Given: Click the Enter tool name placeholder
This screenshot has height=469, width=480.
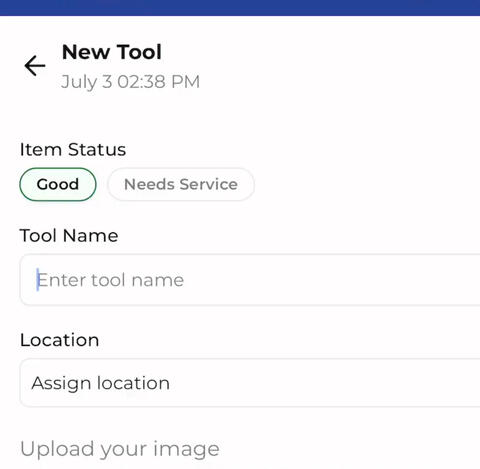Looking at the screenshot, I should tap(110, 280).
